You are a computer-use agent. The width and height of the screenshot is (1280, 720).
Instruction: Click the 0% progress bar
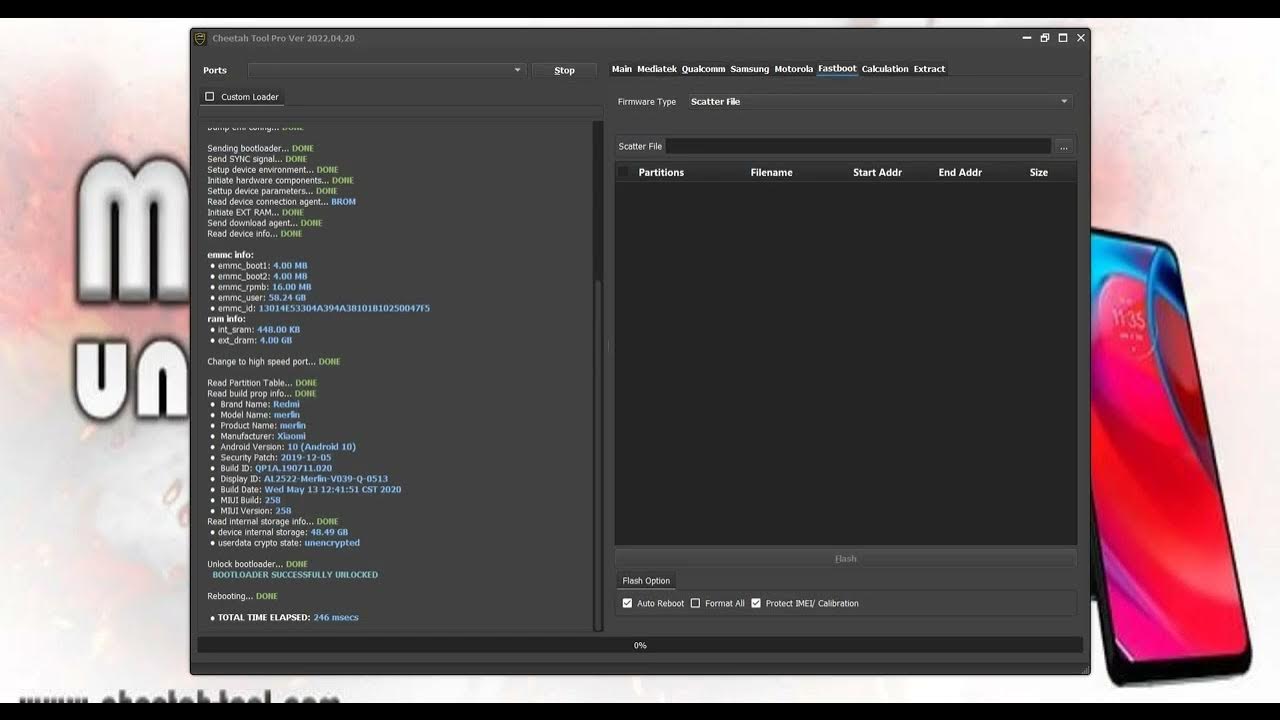640,646
